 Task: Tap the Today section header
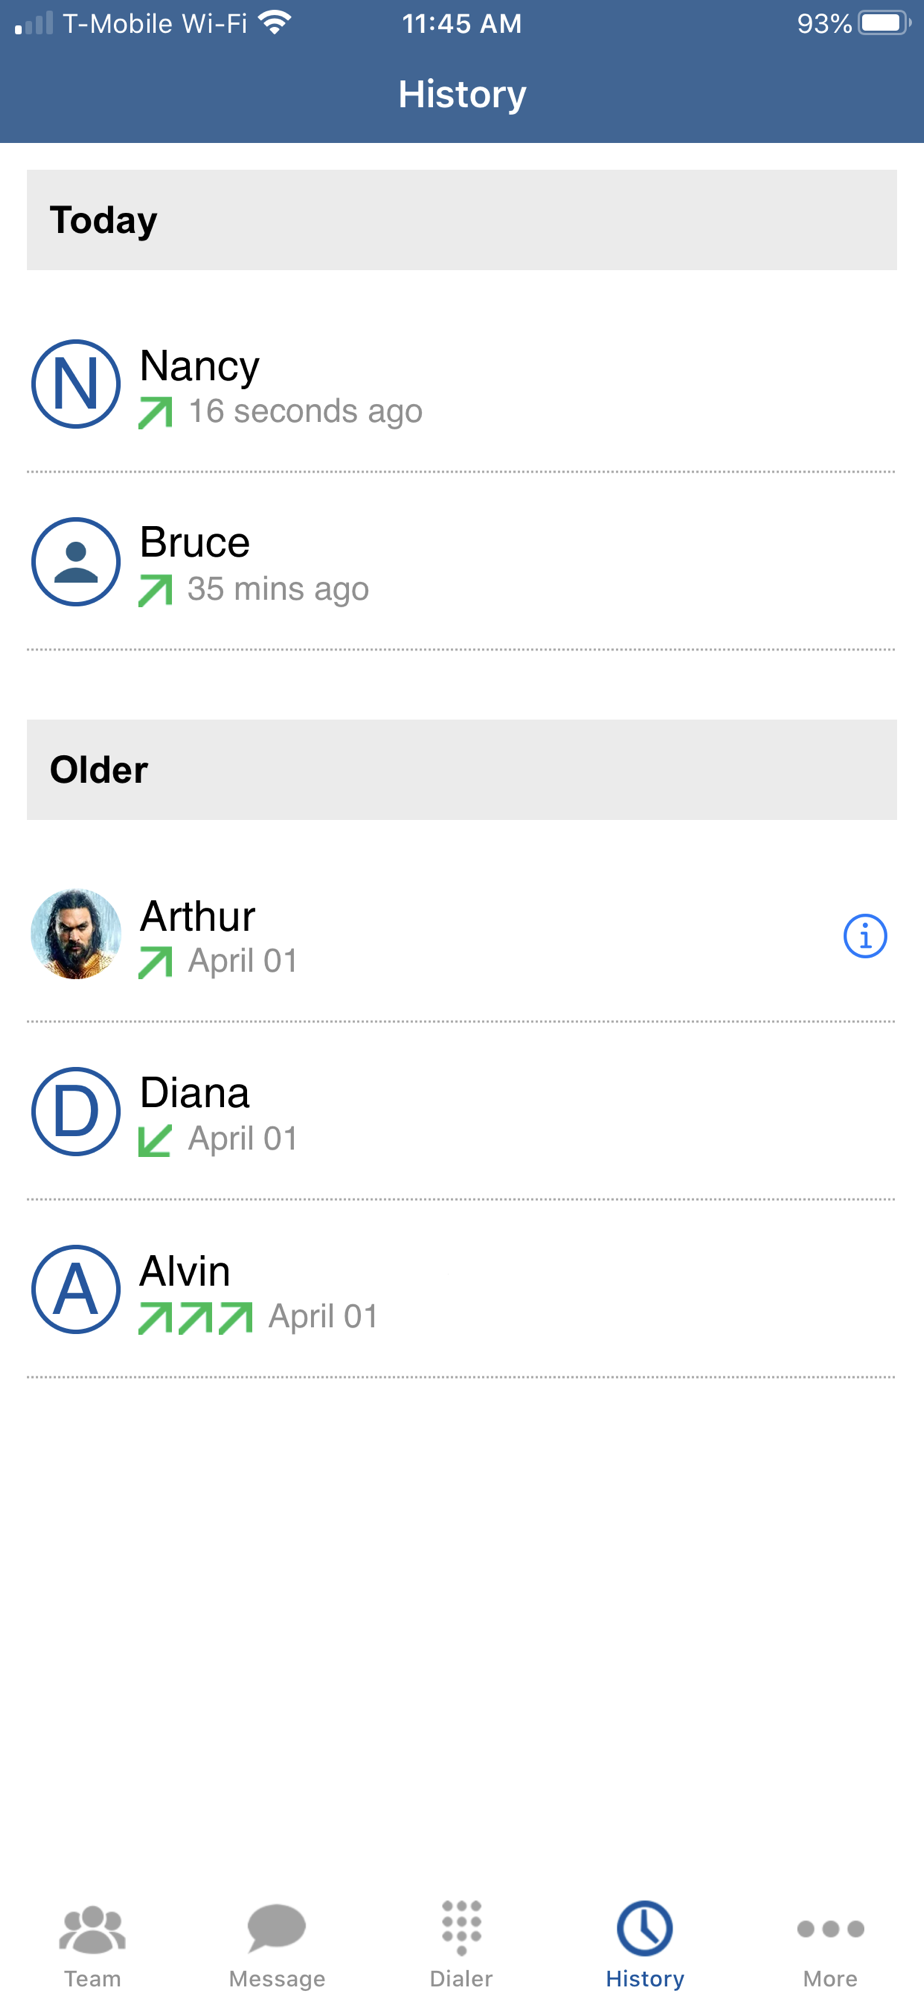pos(461,220)
